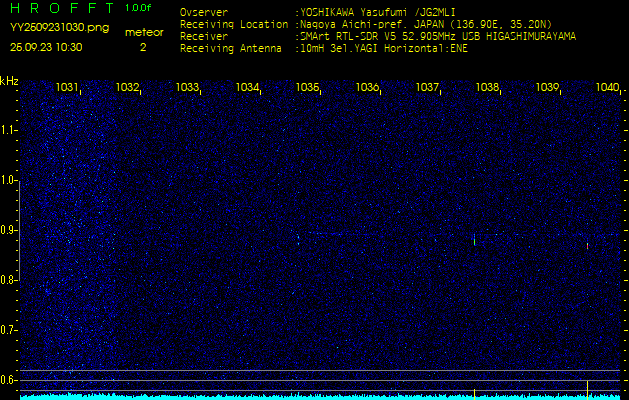The image size is (629, 400).
Task: Click the 1040 time marker
Action: (x=607, y=88)
